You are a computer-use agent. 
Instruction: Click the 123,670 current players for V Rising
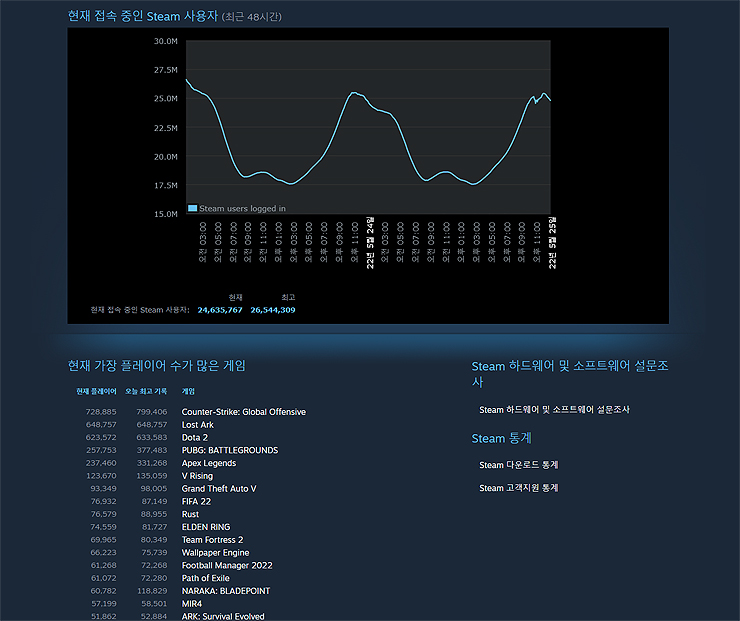[101, 476]
